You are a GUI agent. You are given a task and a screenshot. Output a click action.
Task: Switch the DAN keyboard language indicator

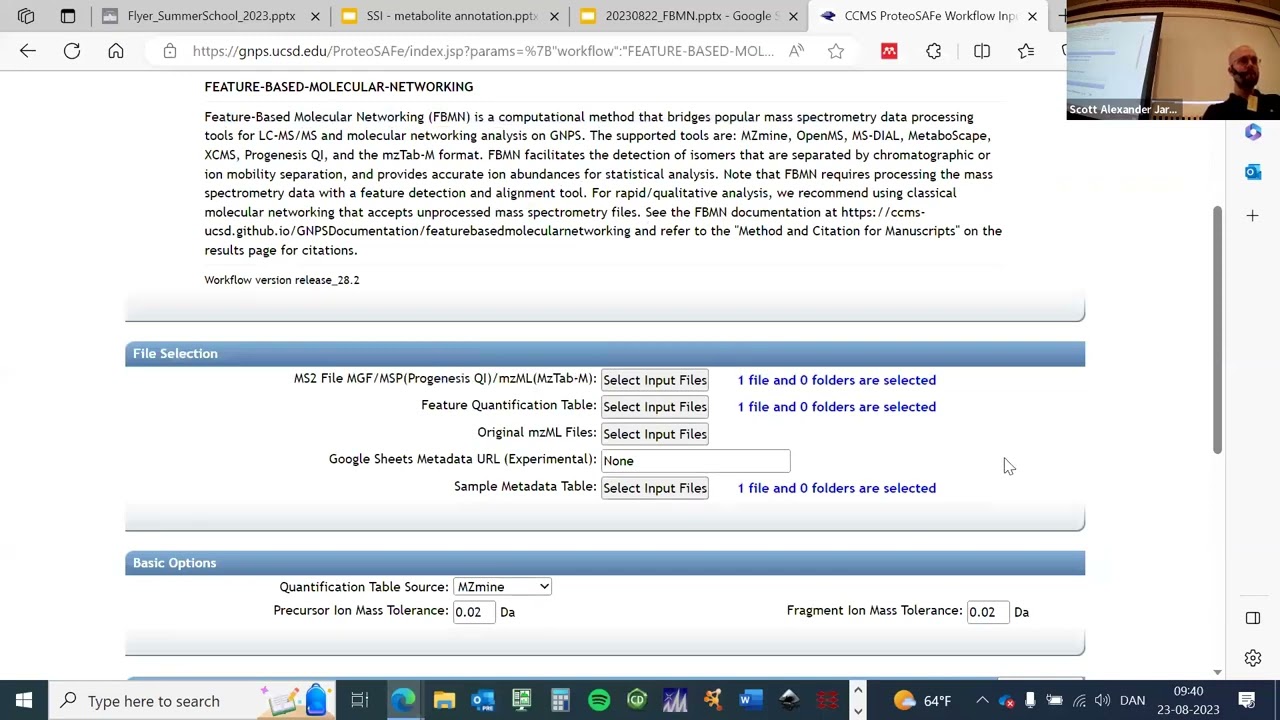(x=1132, y=700)
